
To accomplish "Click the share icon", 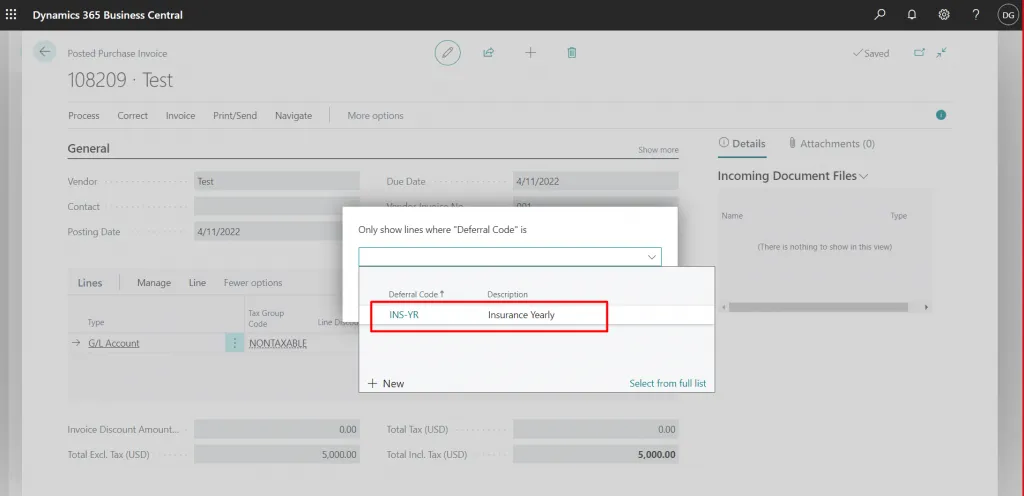I will (488, 53).
